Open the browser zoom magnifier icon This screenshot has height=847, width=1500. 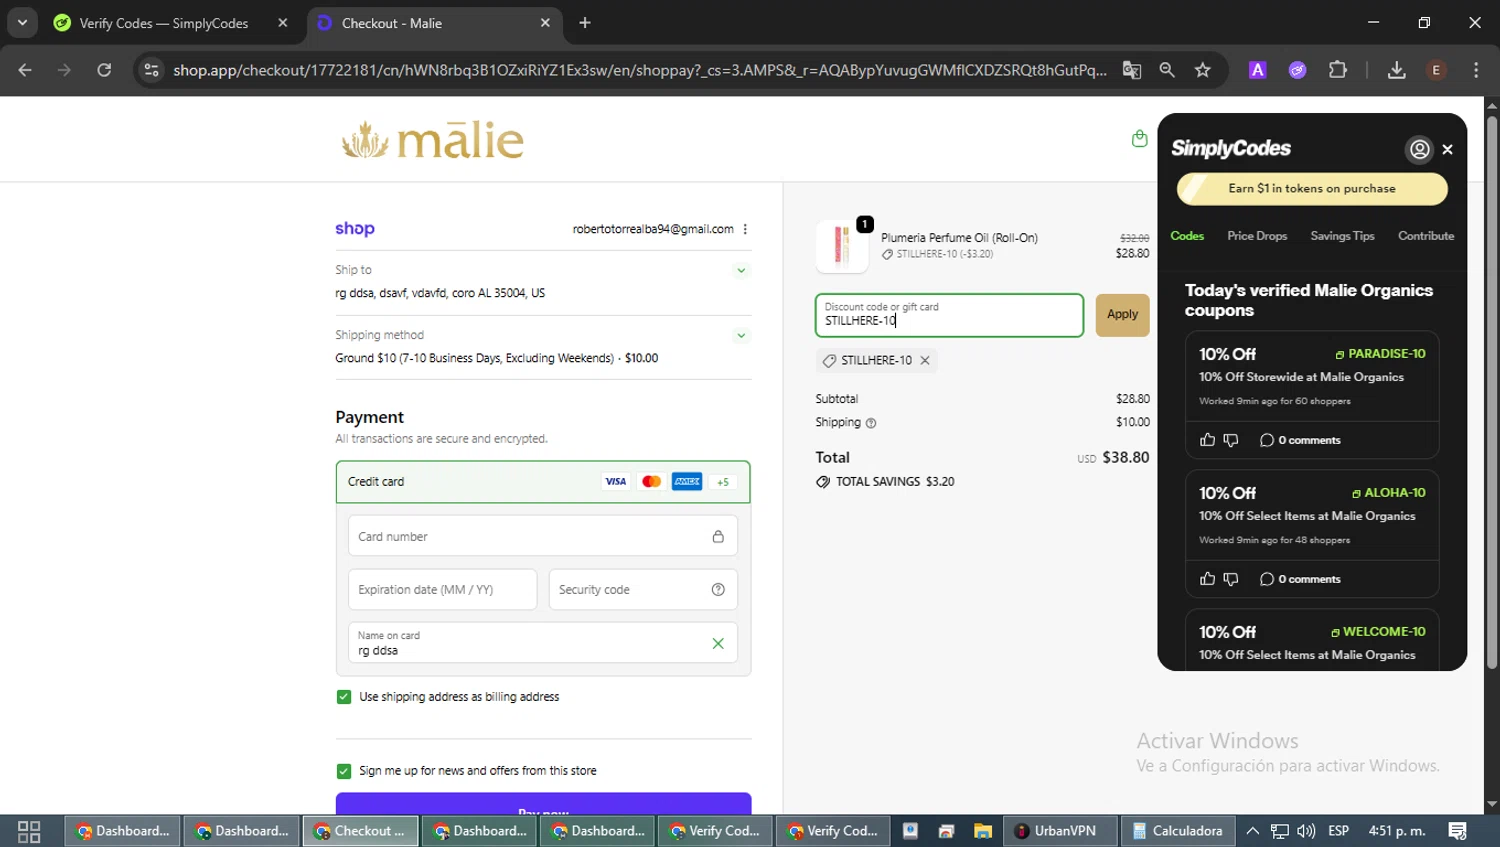click(x=1167, y=70)
